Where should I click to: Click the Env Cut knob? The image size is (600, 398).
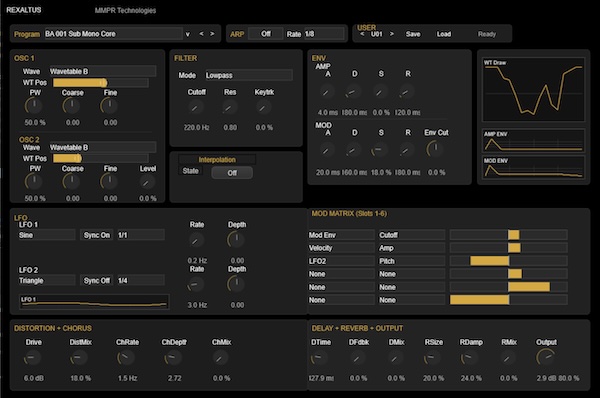click(x=435, y=148)
